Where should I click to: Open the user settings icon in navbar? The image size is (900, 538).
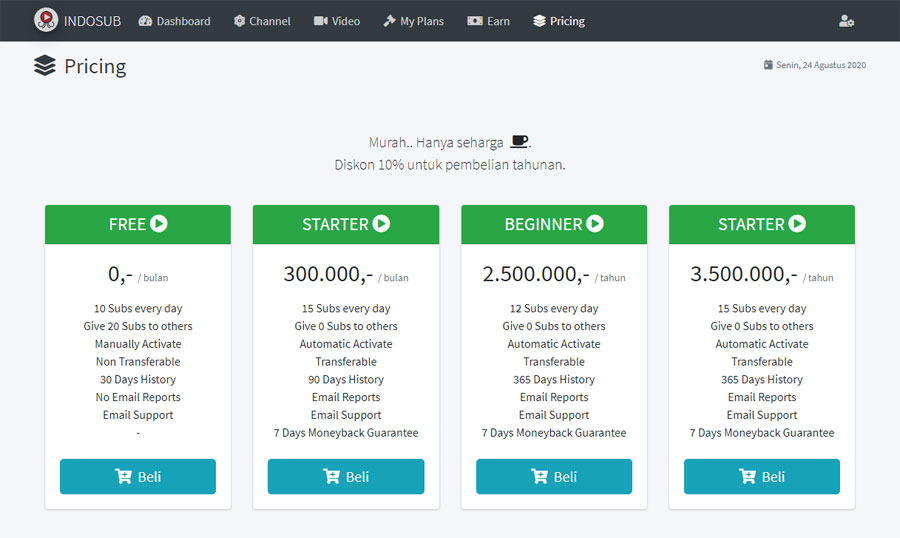[x=847, y=21]
